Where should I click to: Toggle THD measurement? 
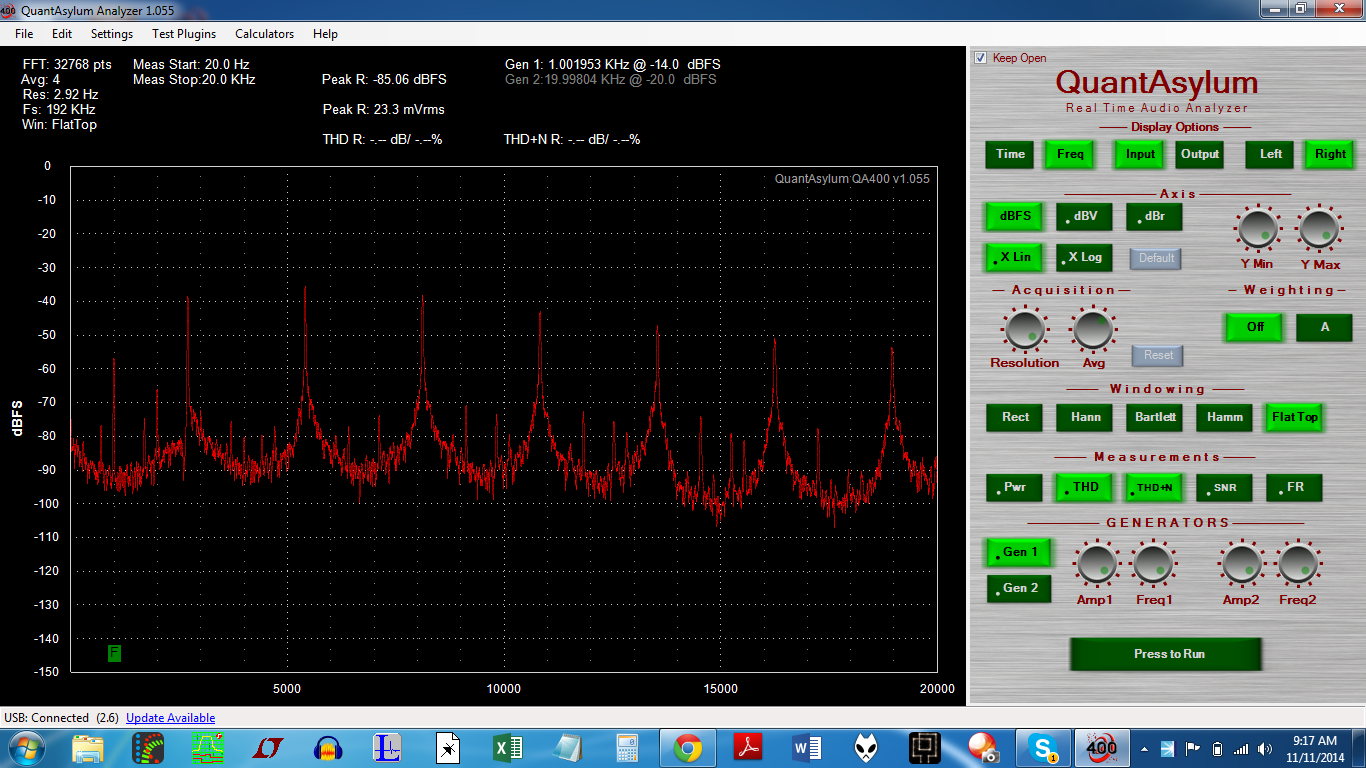point(1084,488)
